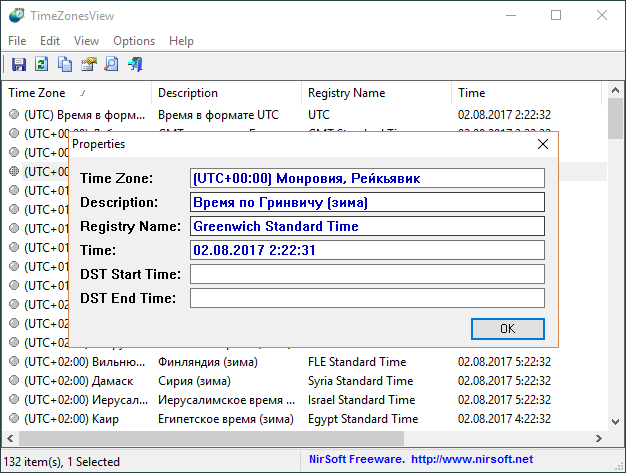Click the empty DST End Time field

pyautogui.click(x=367, y=298)
